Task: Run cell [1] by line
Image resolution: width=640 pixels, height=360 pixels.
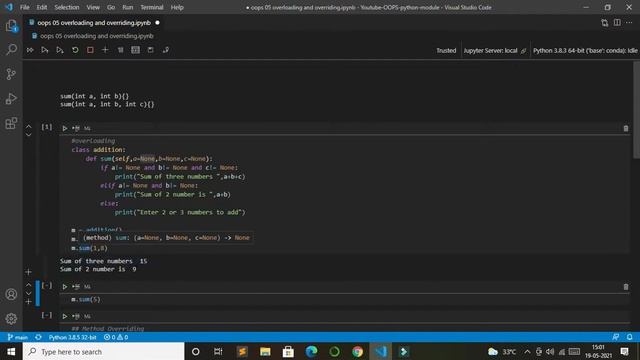Action: [76, 128]
